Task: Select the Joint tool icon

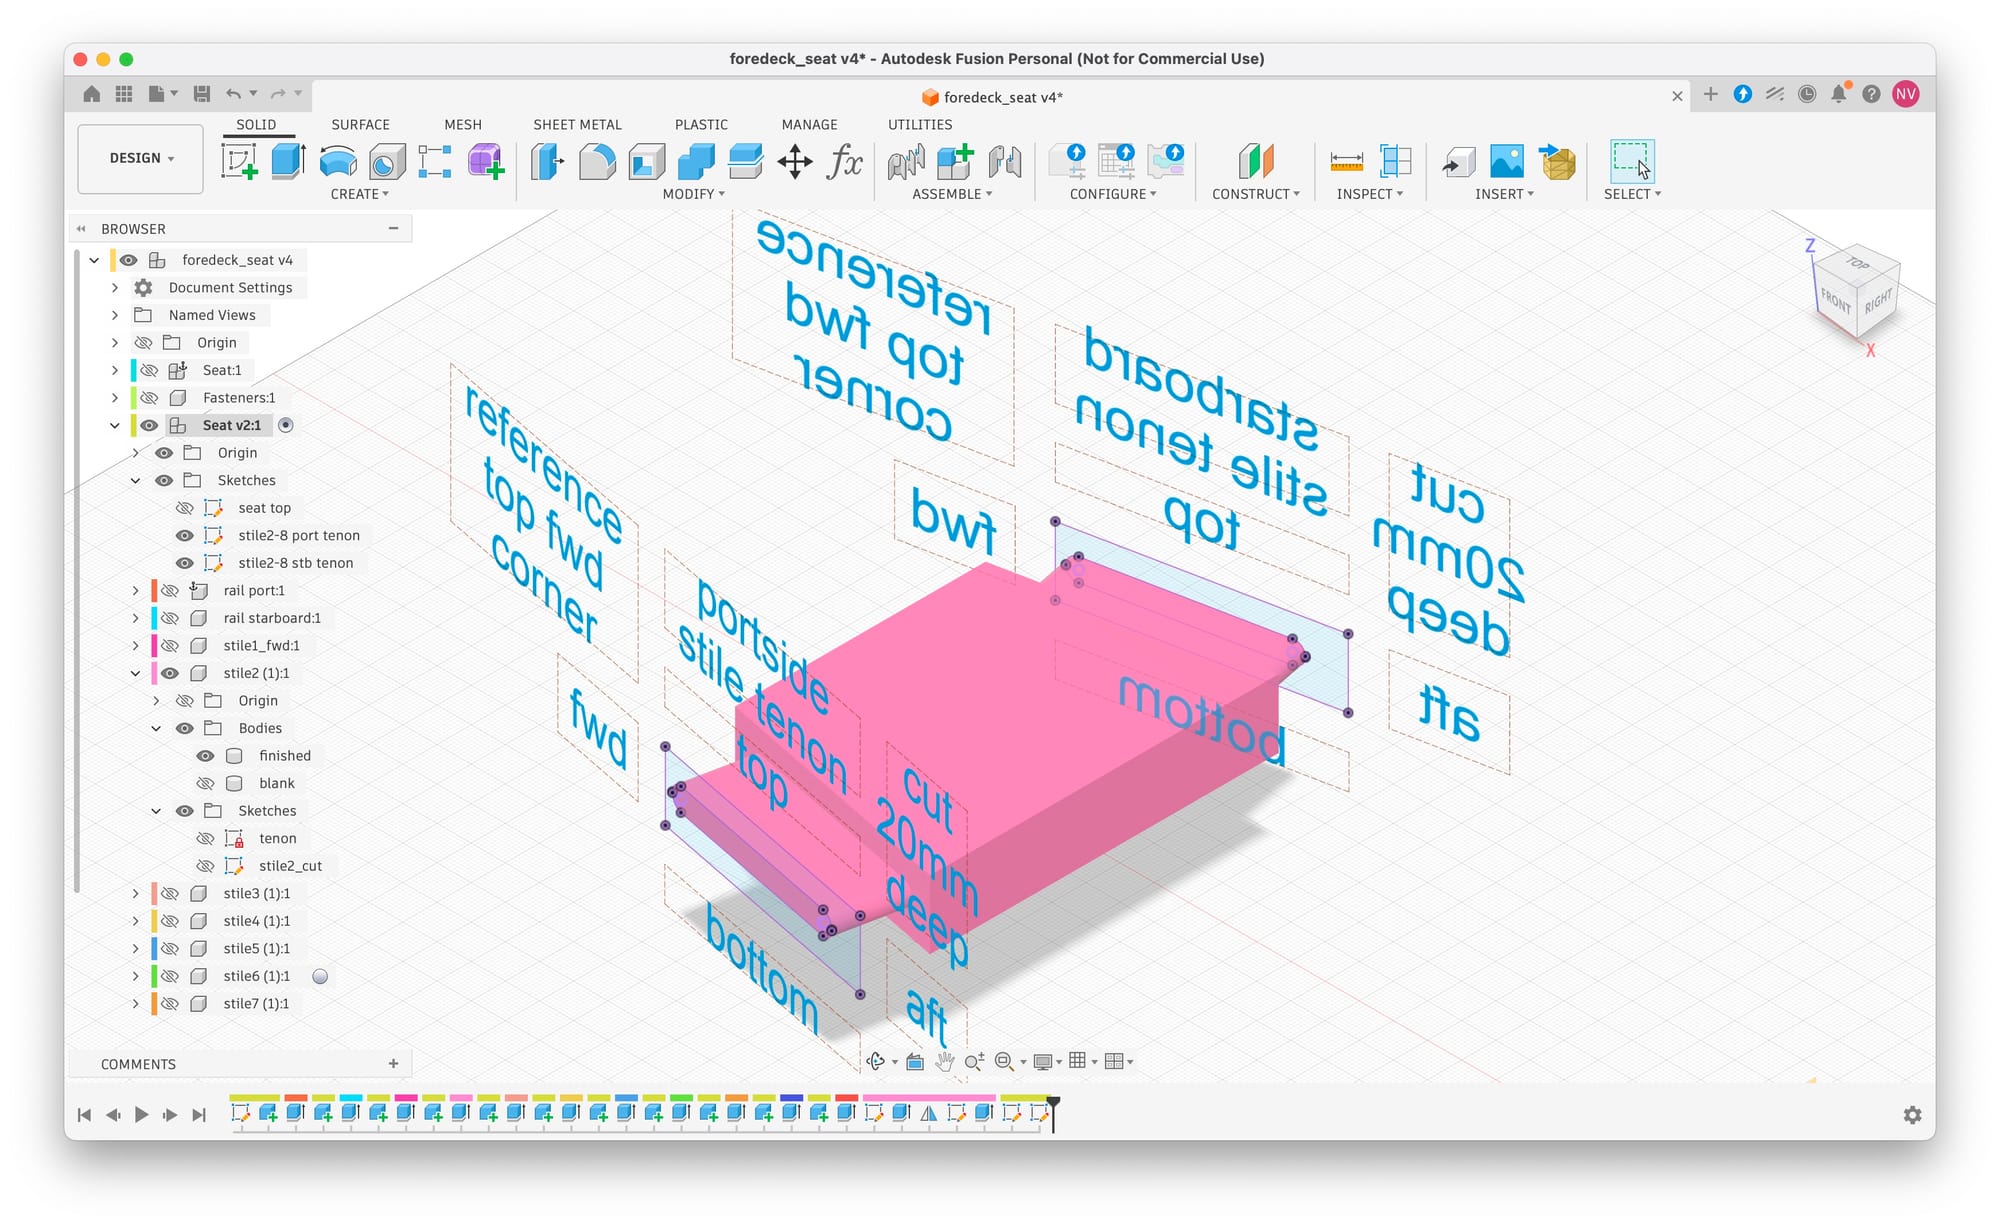Action: [x=1004, y=161]
